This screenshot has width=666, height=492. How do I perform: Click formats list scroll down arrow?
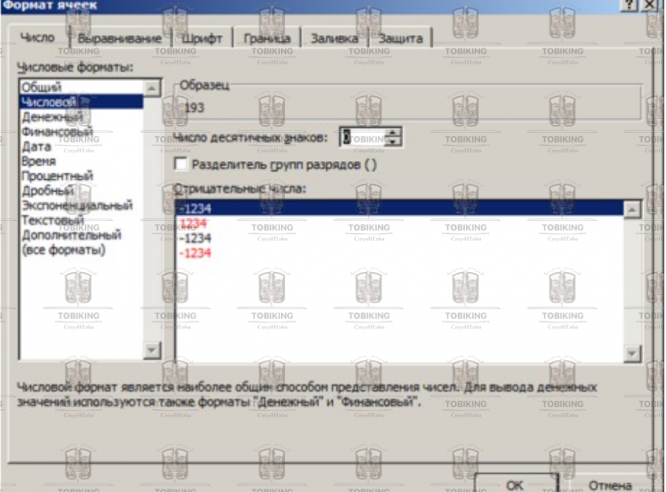point(152,351)
